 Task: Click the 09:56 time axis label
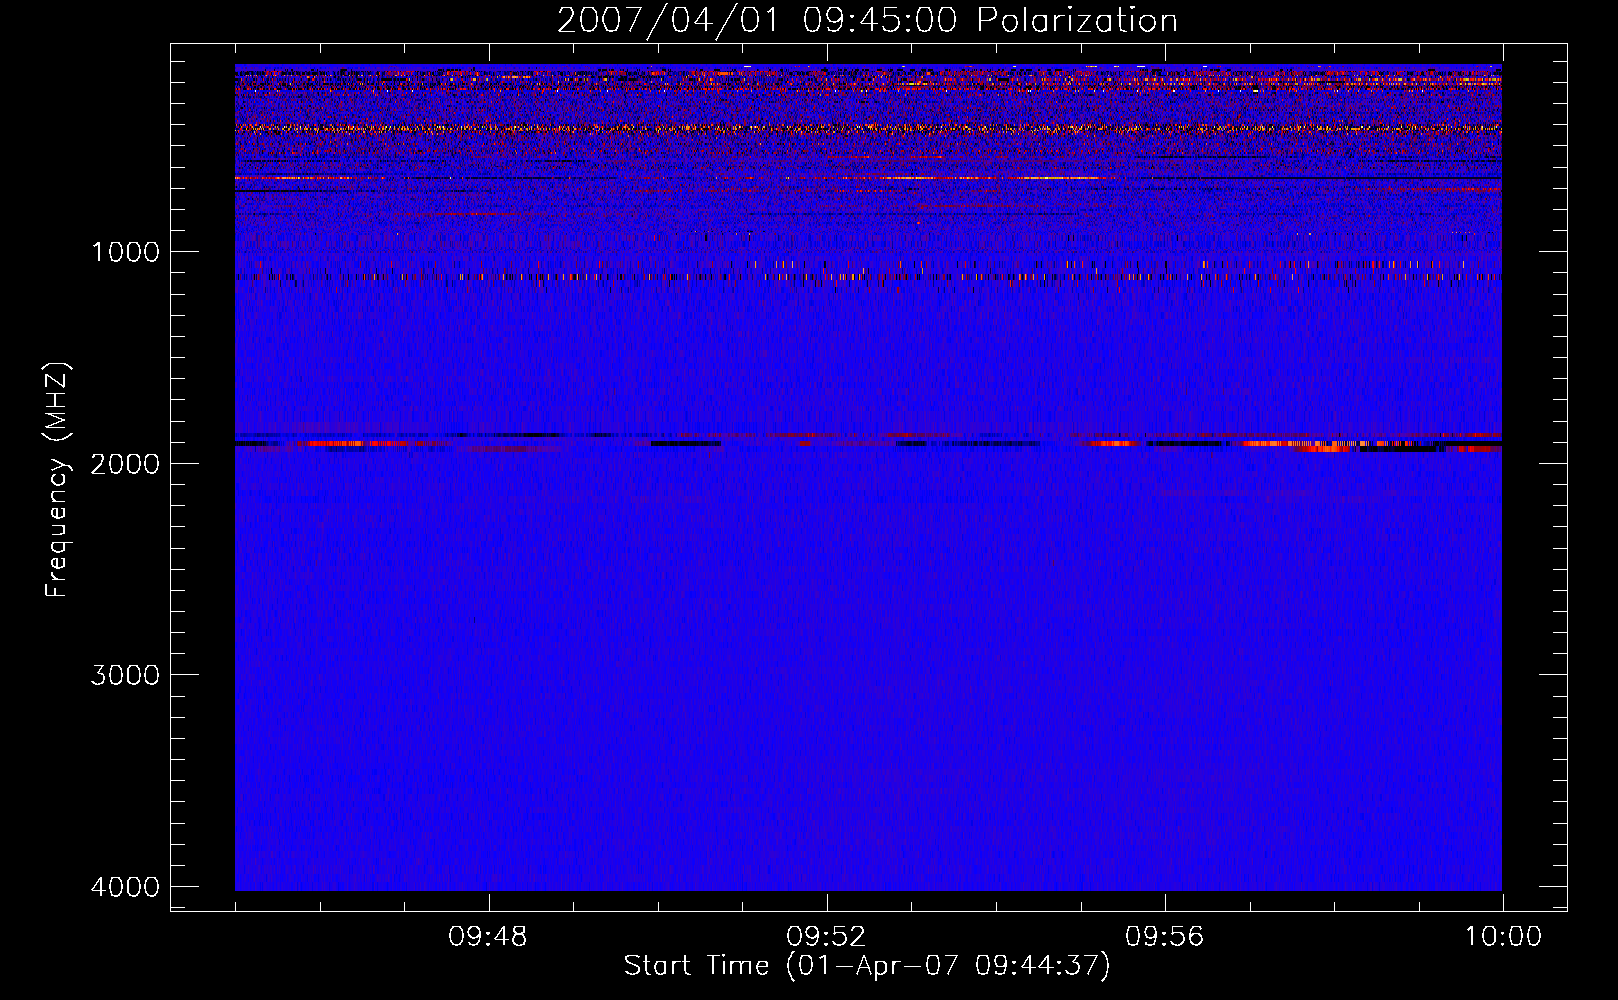(1164, 937)
